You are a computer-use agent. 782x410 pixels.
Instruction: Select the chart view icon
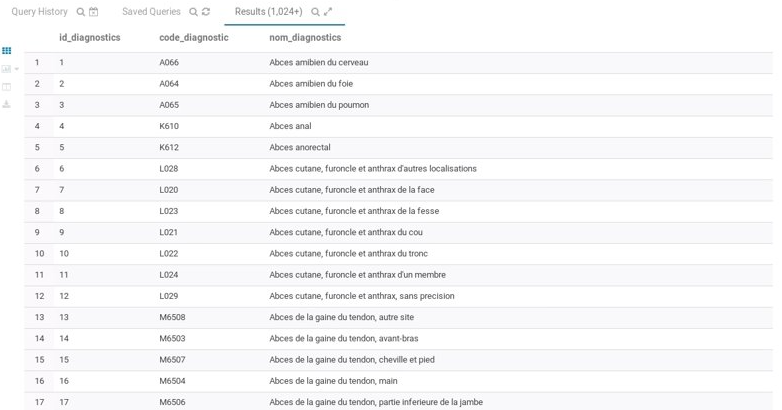6,69
